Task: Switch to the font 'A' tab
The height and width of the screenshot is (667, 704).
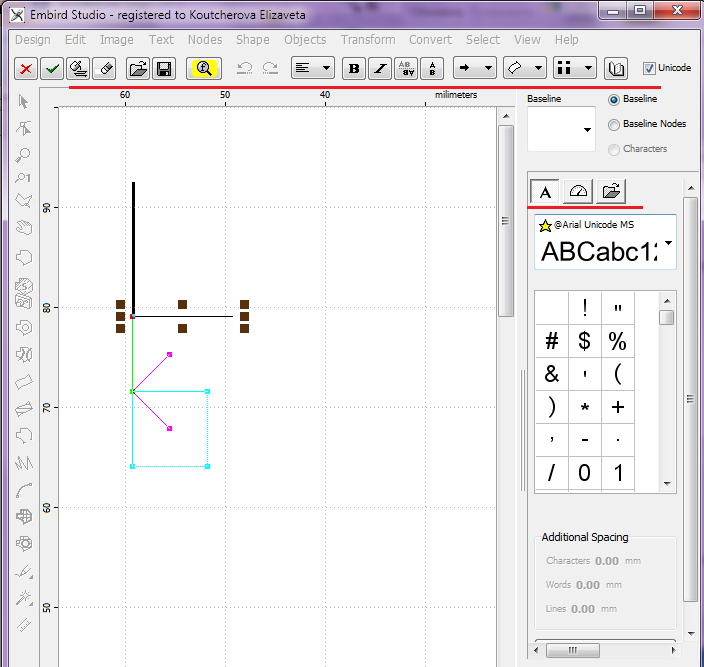Action: click(545, 191)
